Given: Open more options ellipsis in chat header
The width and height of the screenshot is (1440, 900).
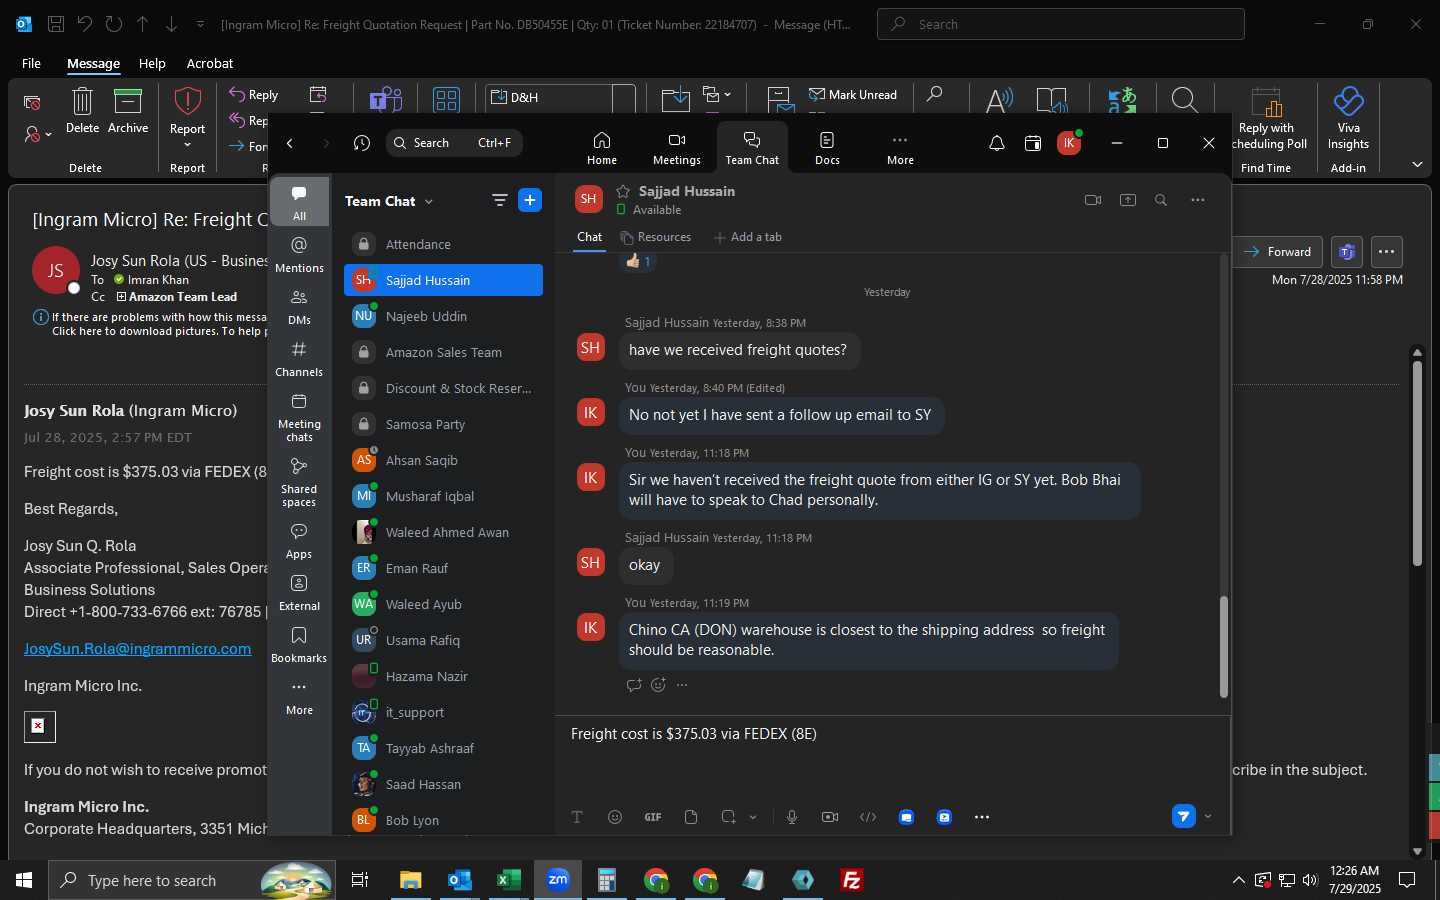Looking at the screenshot, I should pyautogui.click(x=1198, y=200).
